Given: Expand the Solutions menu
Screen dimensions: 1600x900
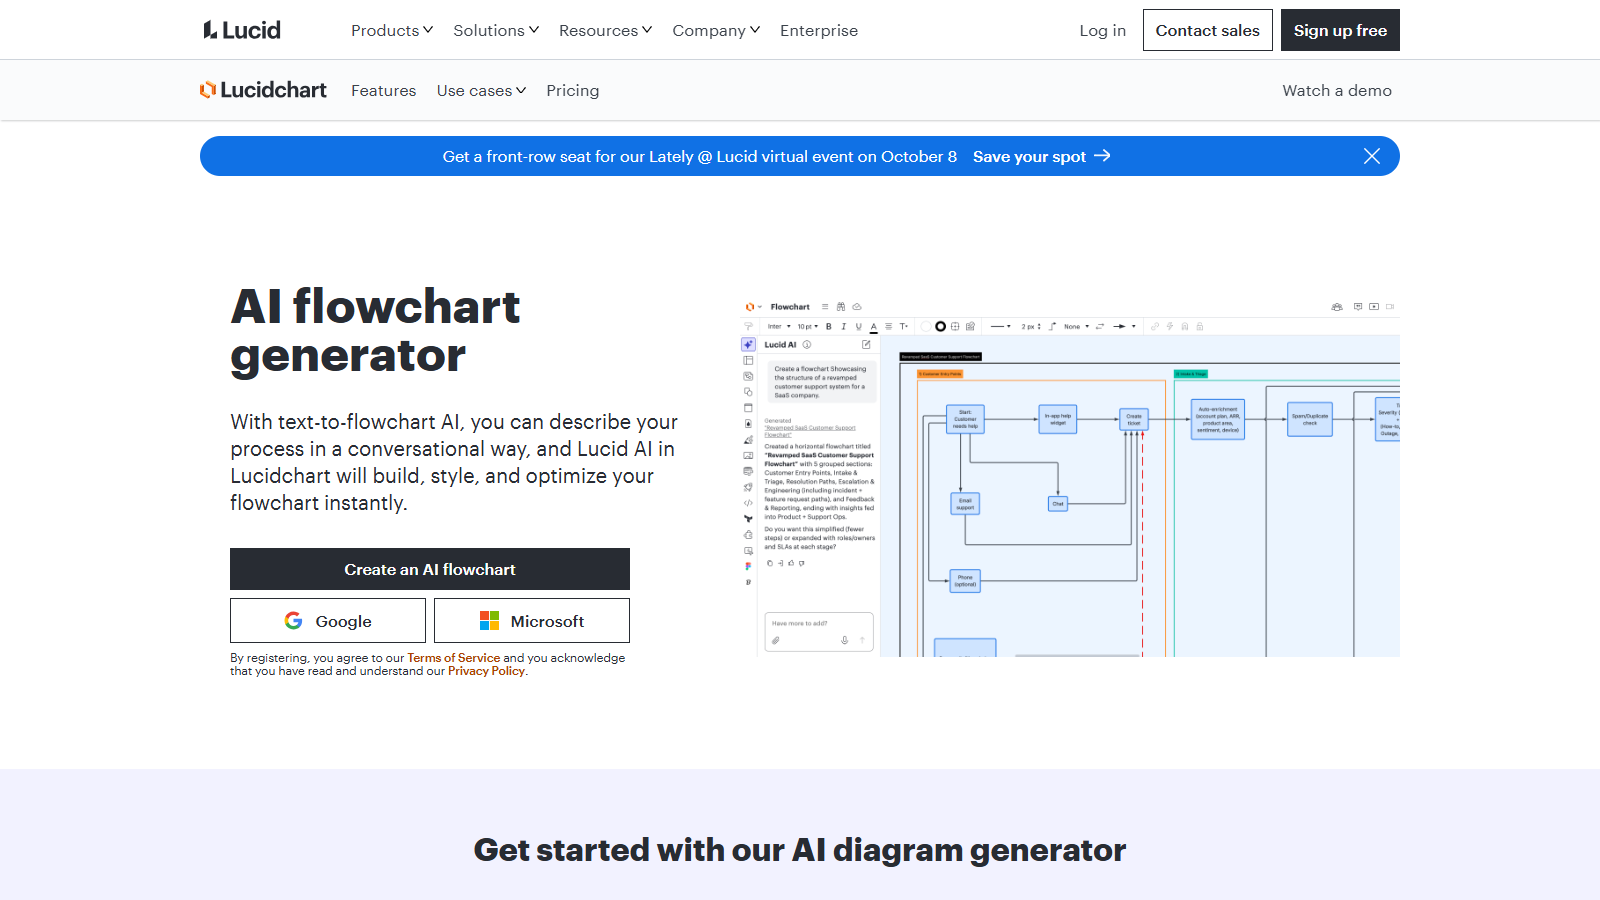Looking at the screenshot, I should 496,30.
